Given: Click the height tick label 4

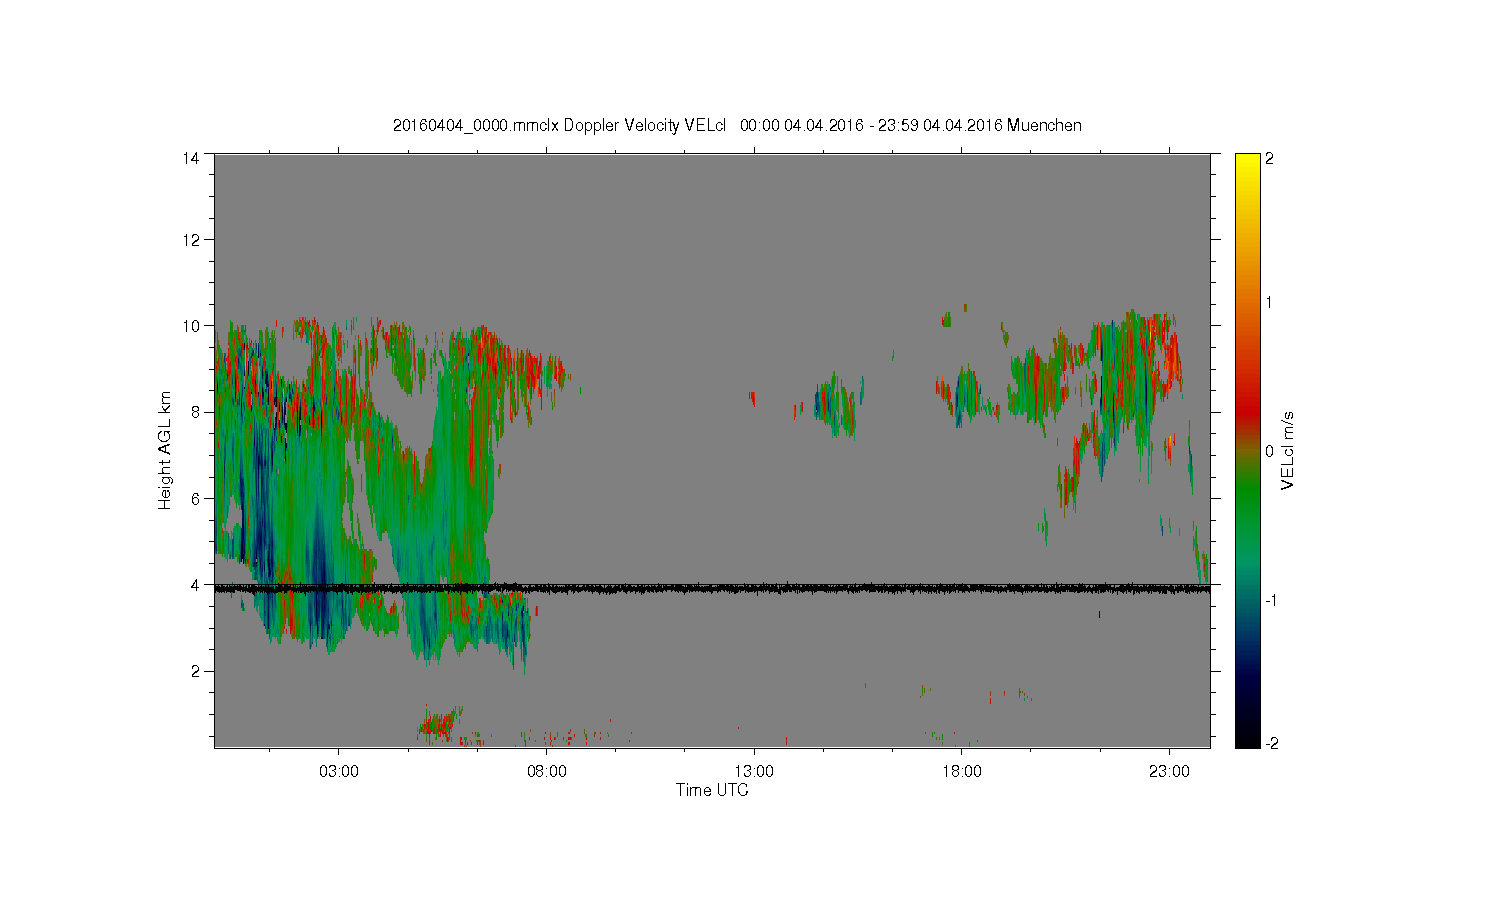Looking at the screenshot, I should pyautogui.click(x=195, y=584).
